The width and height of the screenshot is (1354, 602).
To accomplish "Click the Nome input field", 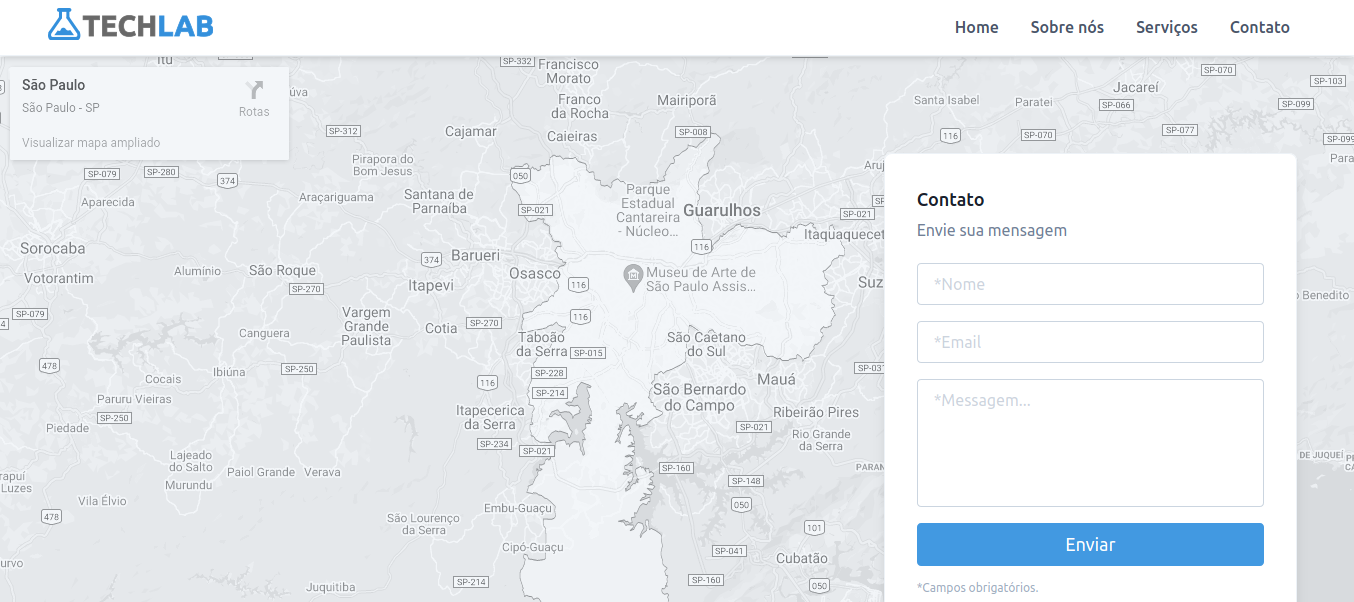I will click(1090, 283).
